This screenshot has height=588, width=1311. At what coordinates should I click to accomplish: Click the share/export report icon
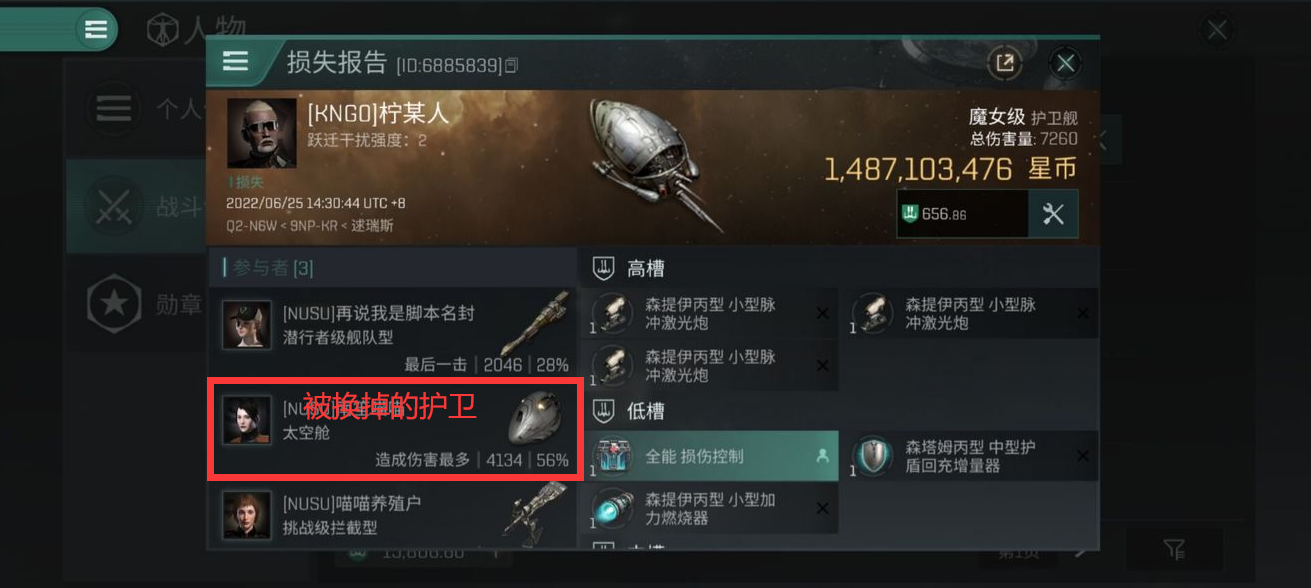tap(1004, 63)
